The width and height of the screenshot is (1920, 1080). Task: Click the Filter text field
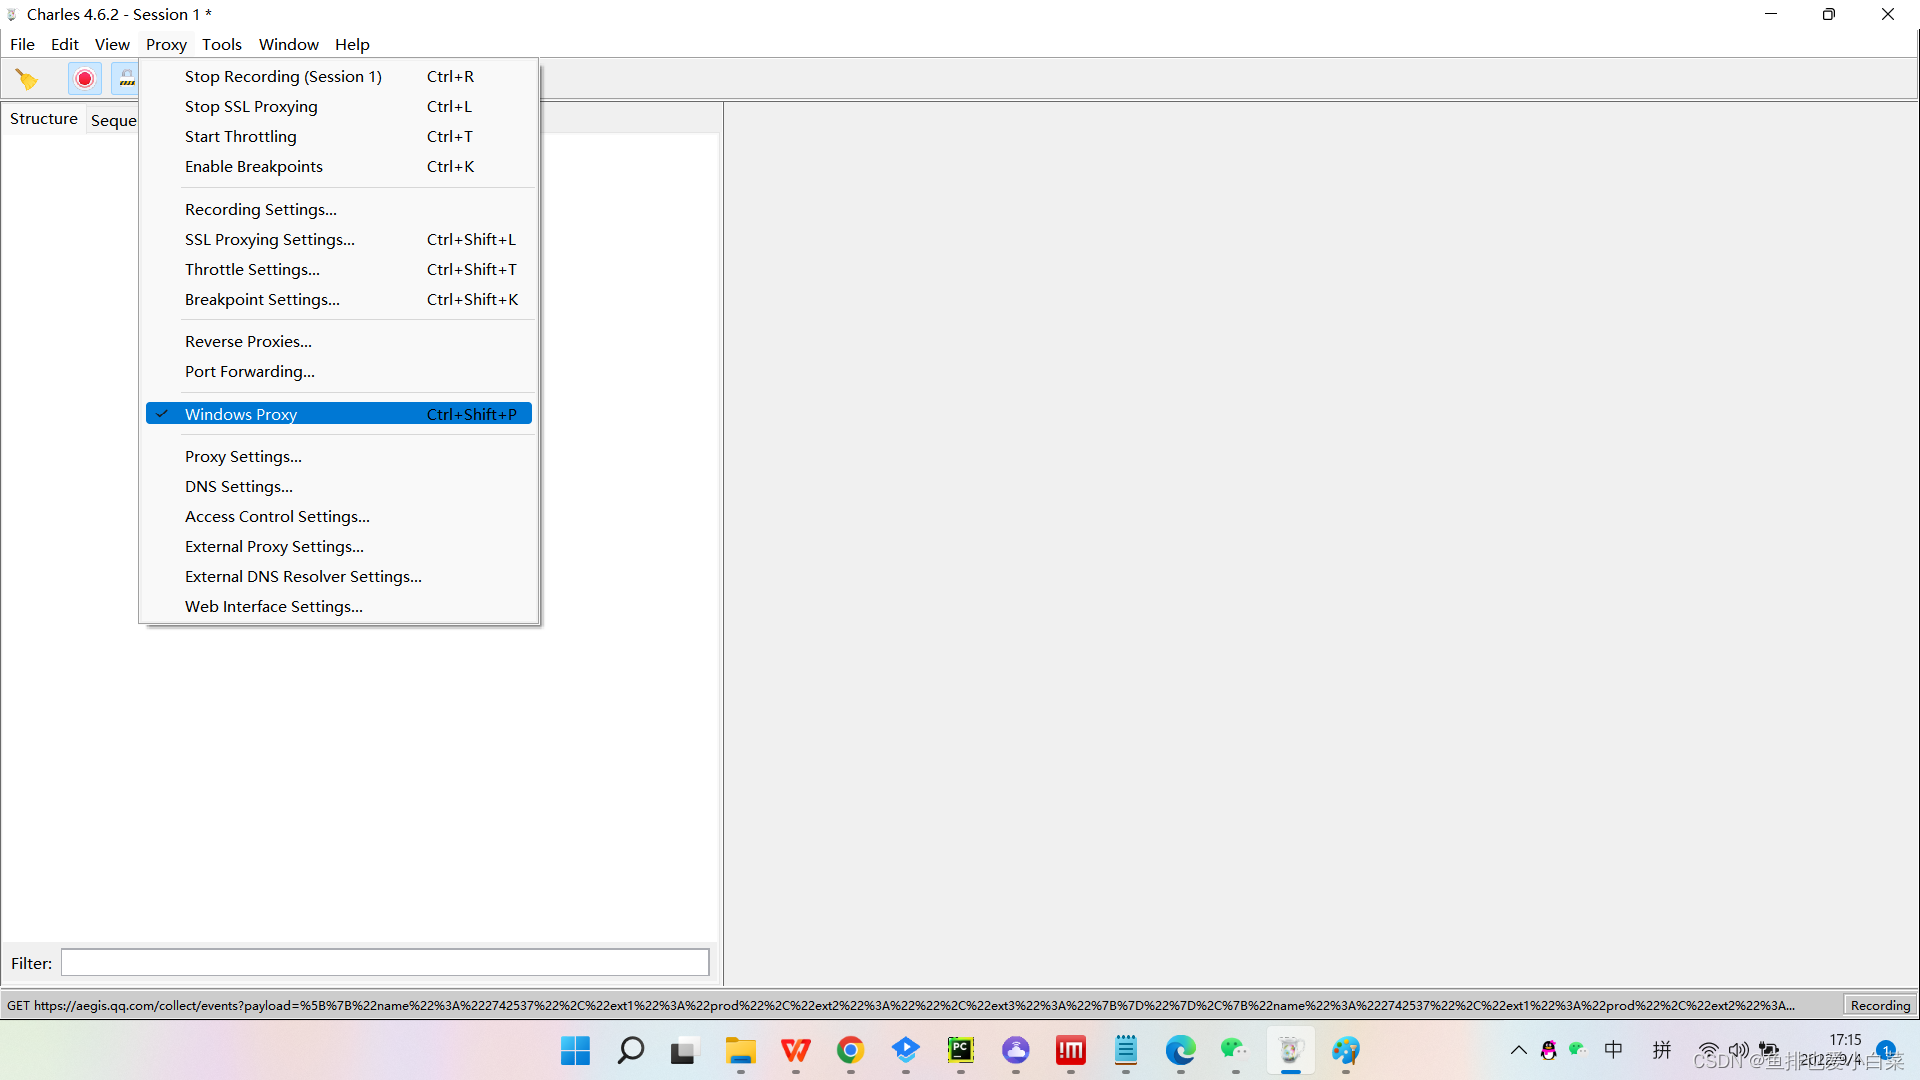(385, 963)
